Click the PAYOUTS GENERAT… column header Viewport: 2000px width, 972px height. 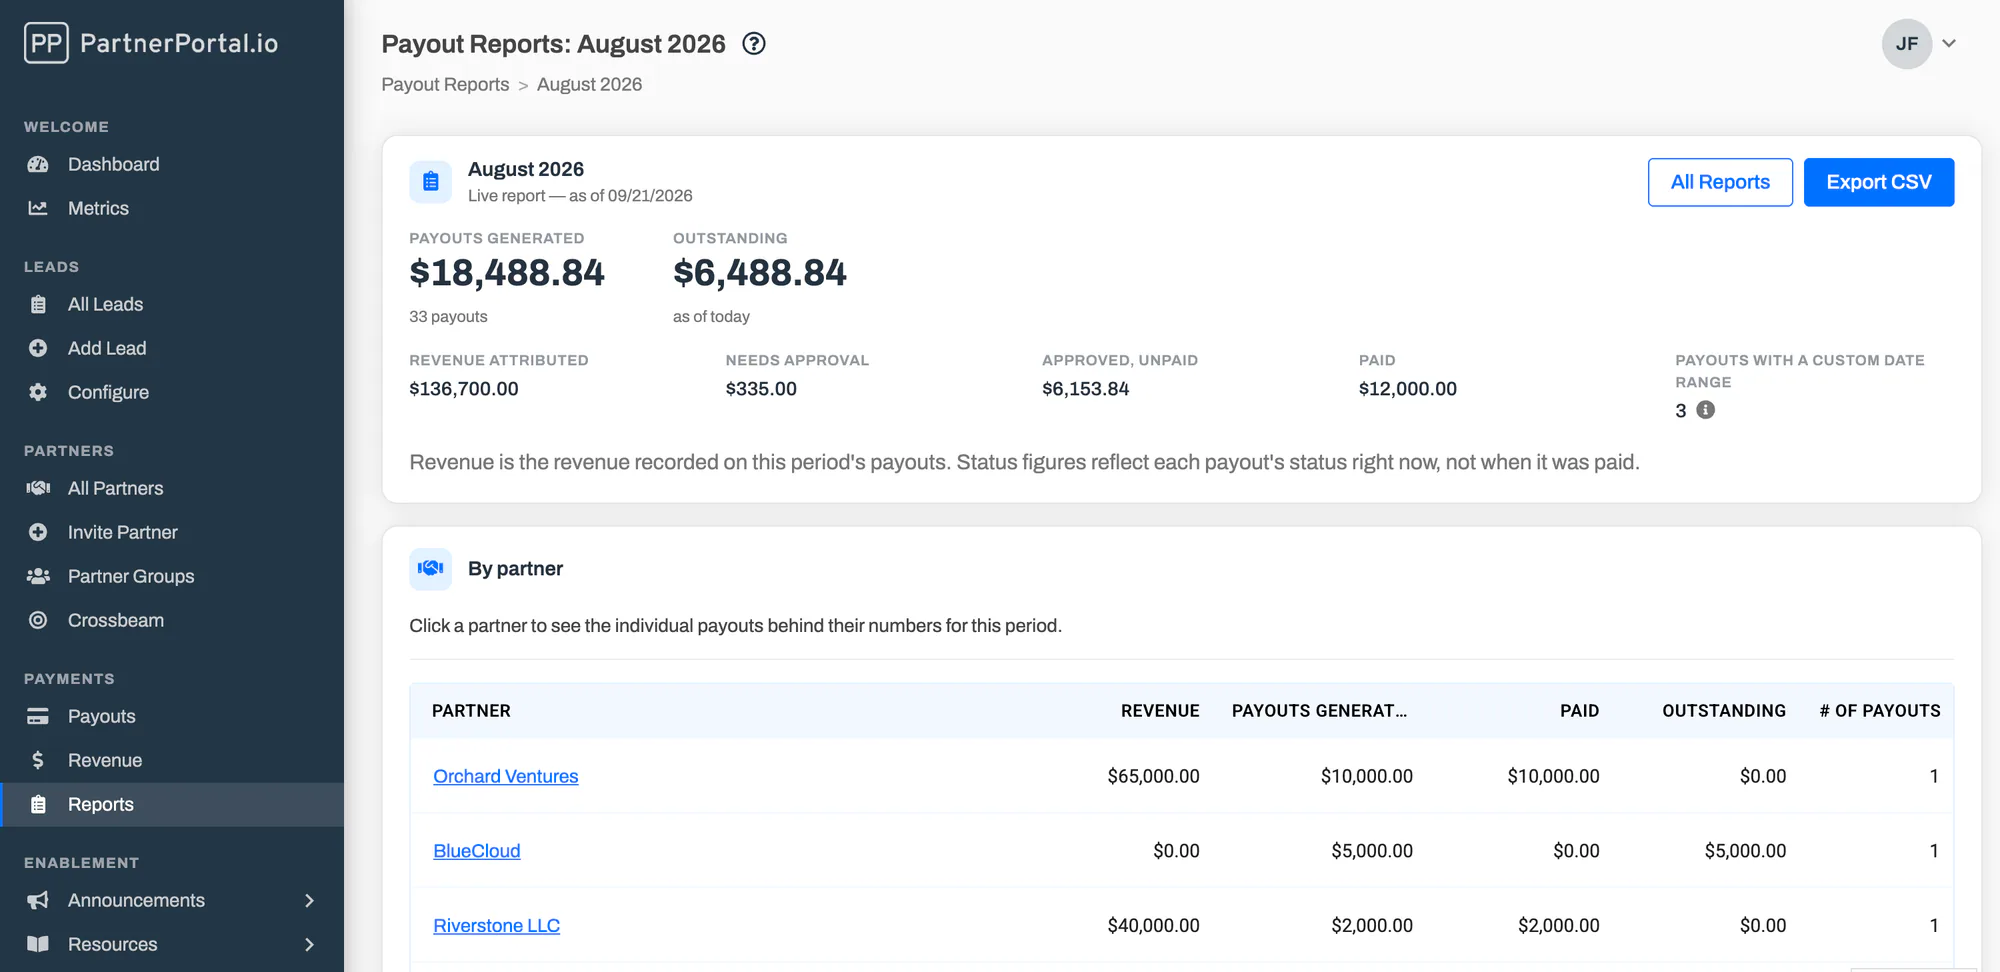(1319, 711)
